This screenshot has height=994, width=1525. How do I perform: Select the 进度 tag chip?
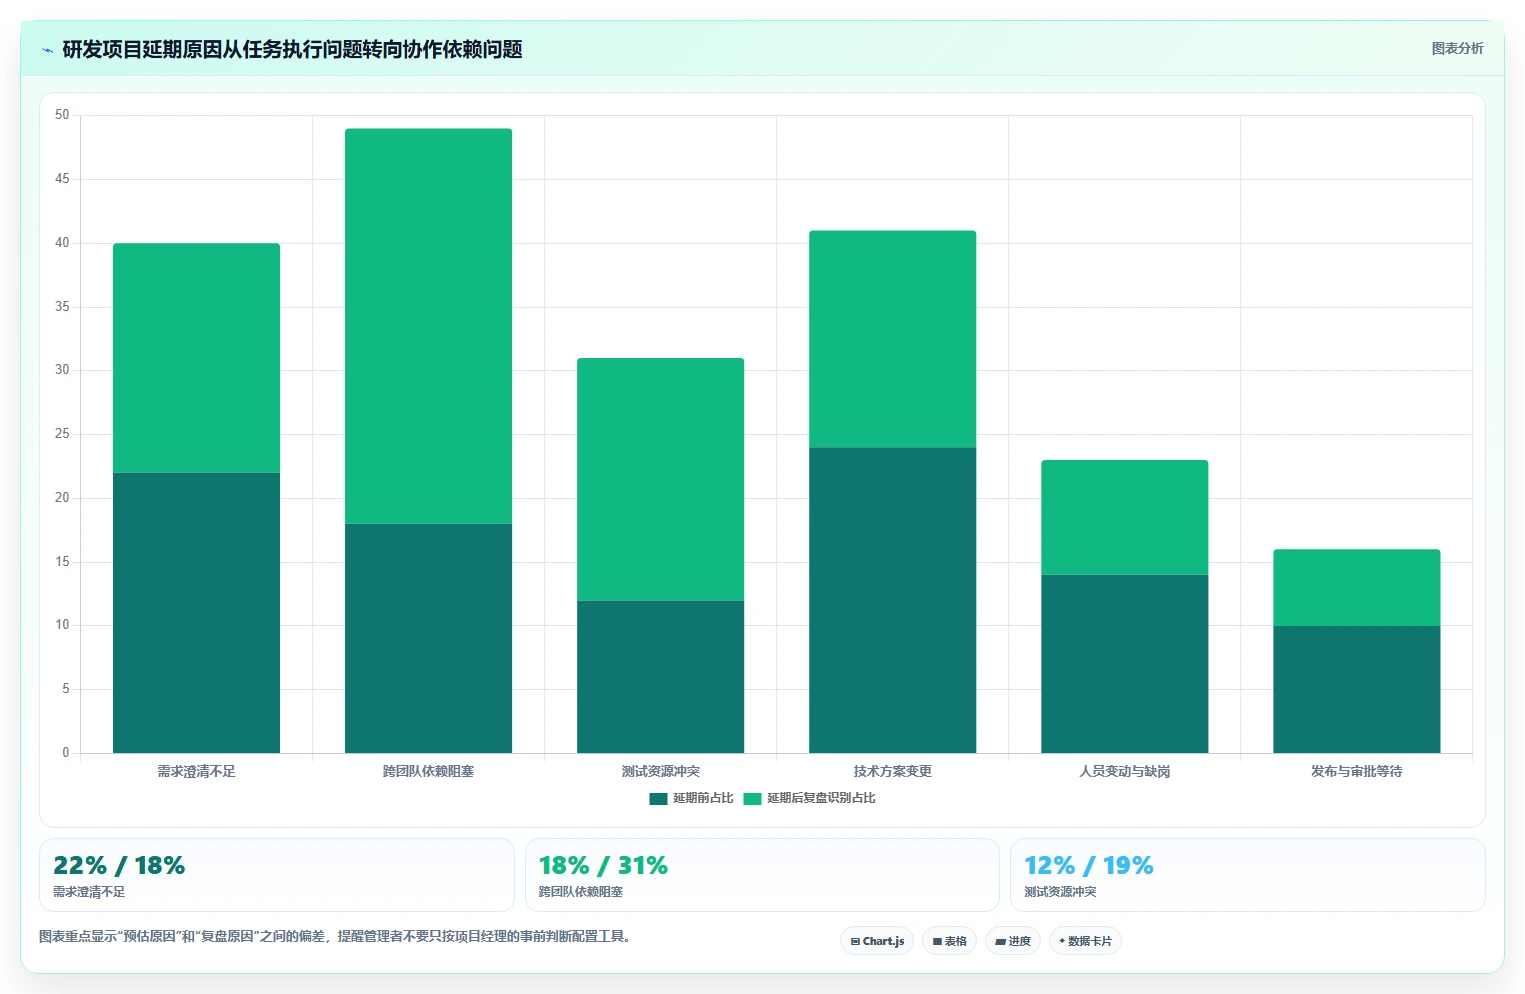1013,941
